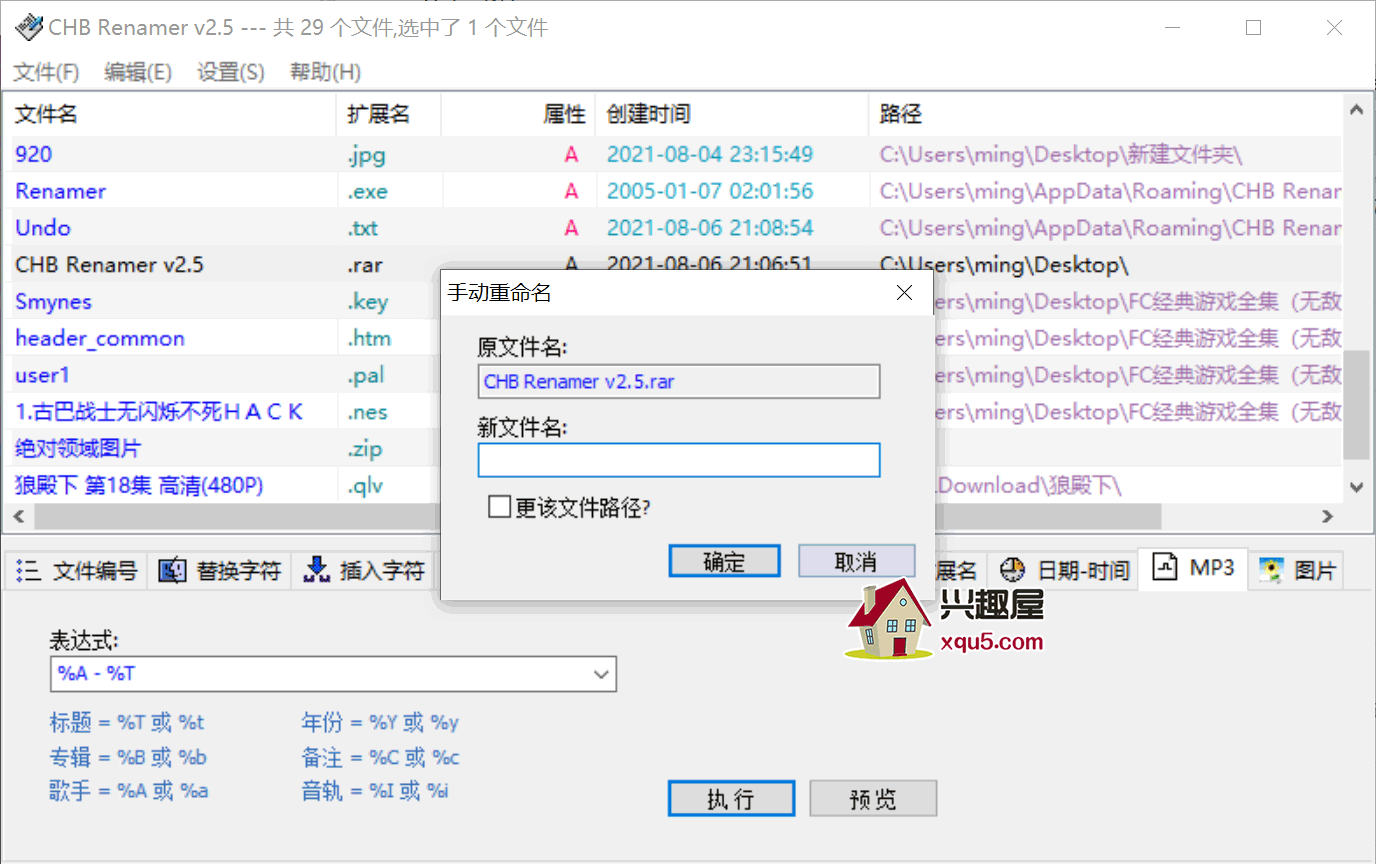Click the 日期-时间 clock icon
Viewport: 1376px width, 864px height.
pyautogui.click(x=1013, y=570)
